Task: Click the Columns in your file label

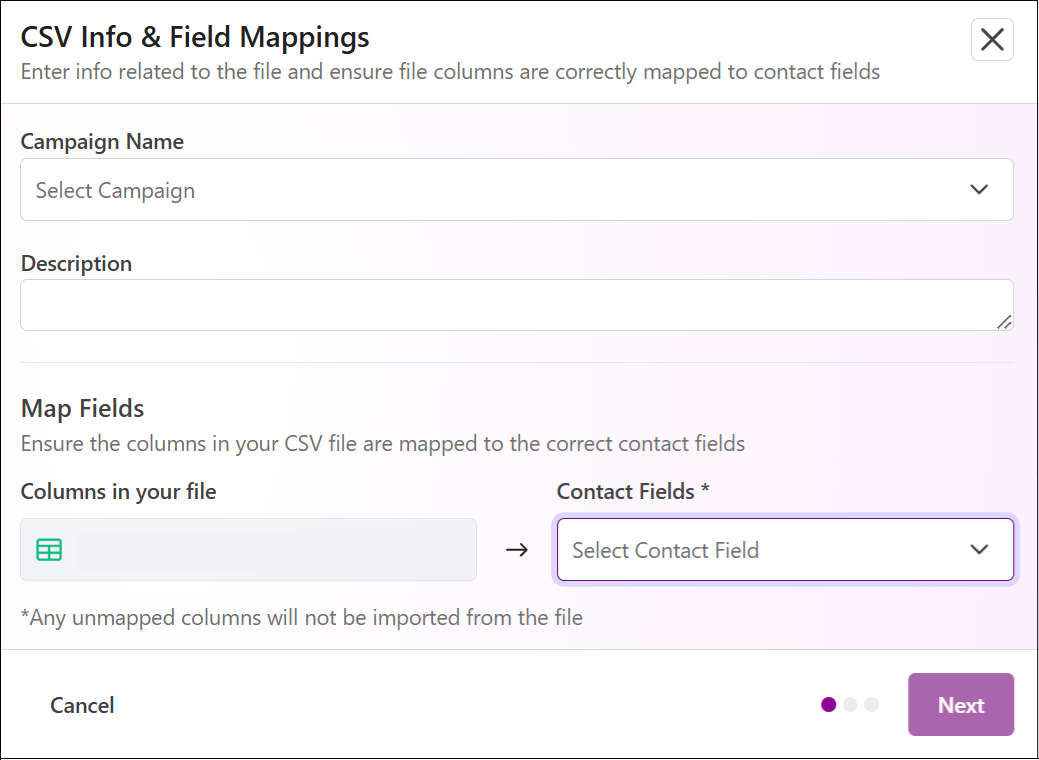Action: coord(119,491)
